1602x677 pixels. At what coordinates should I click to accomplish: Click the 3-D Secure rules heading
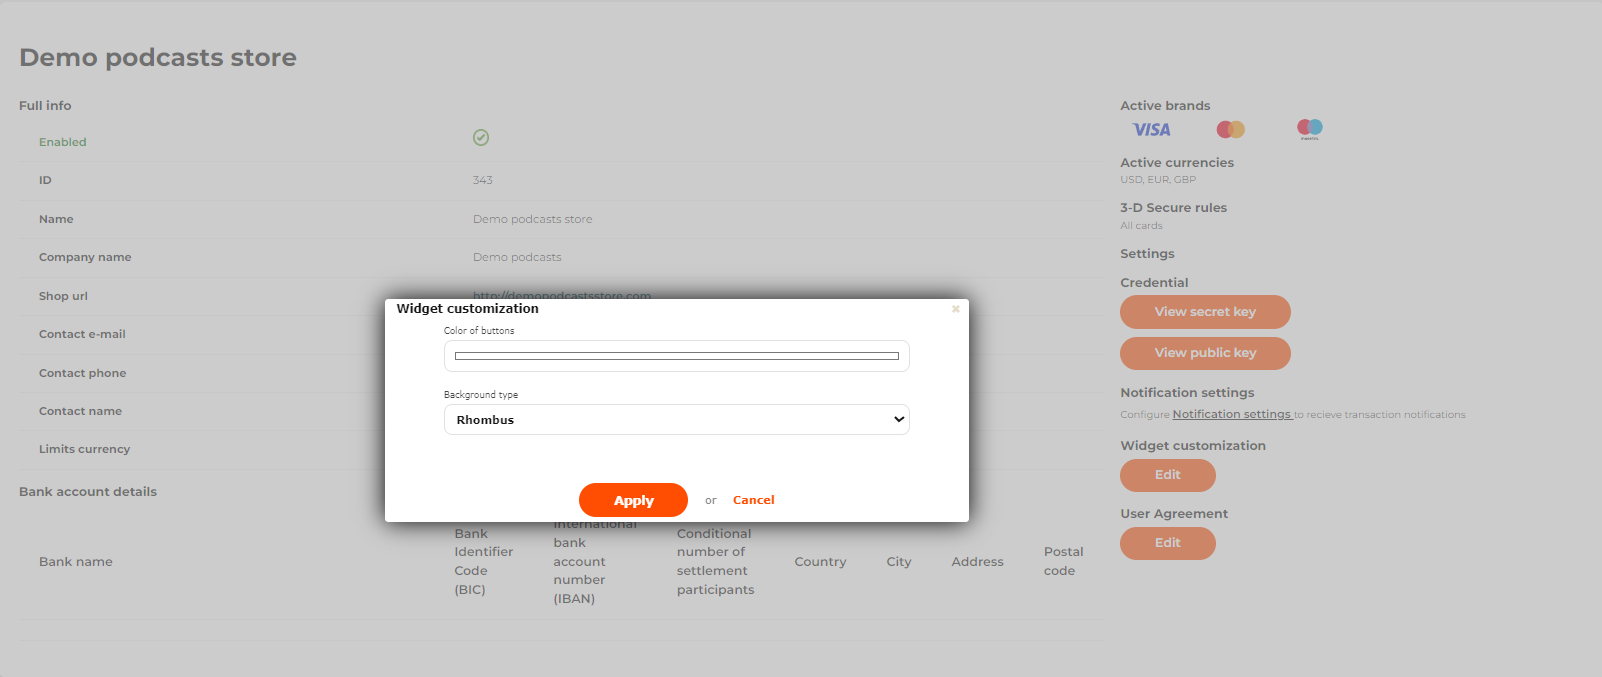click(x=1173, y=208)
